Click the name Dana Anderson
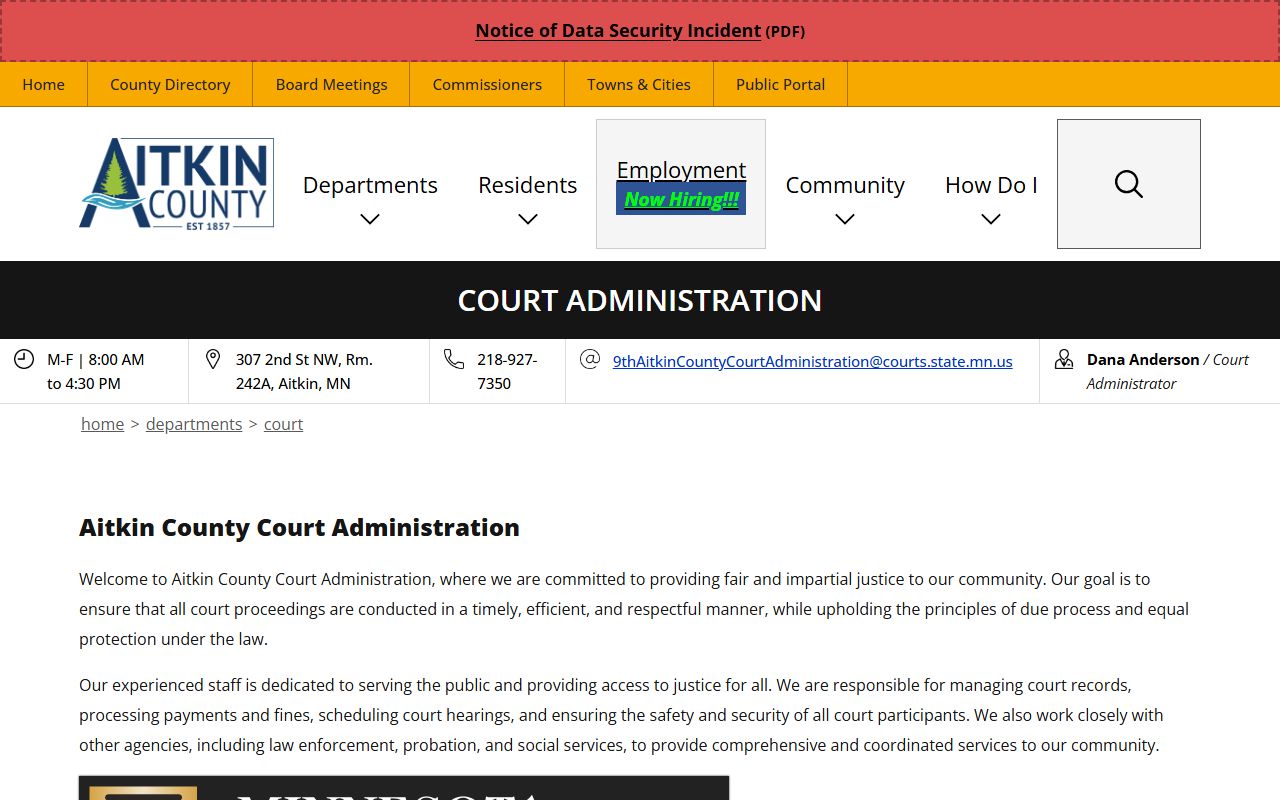Screen dimensions: 1280x800 (1143, 359)
